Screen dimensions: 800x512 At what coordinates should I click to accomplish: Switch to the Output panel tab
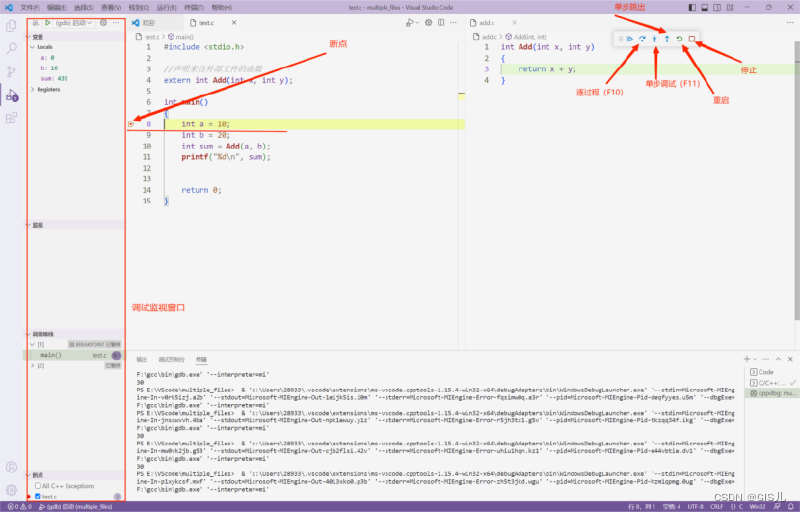(x=142, y=360)
